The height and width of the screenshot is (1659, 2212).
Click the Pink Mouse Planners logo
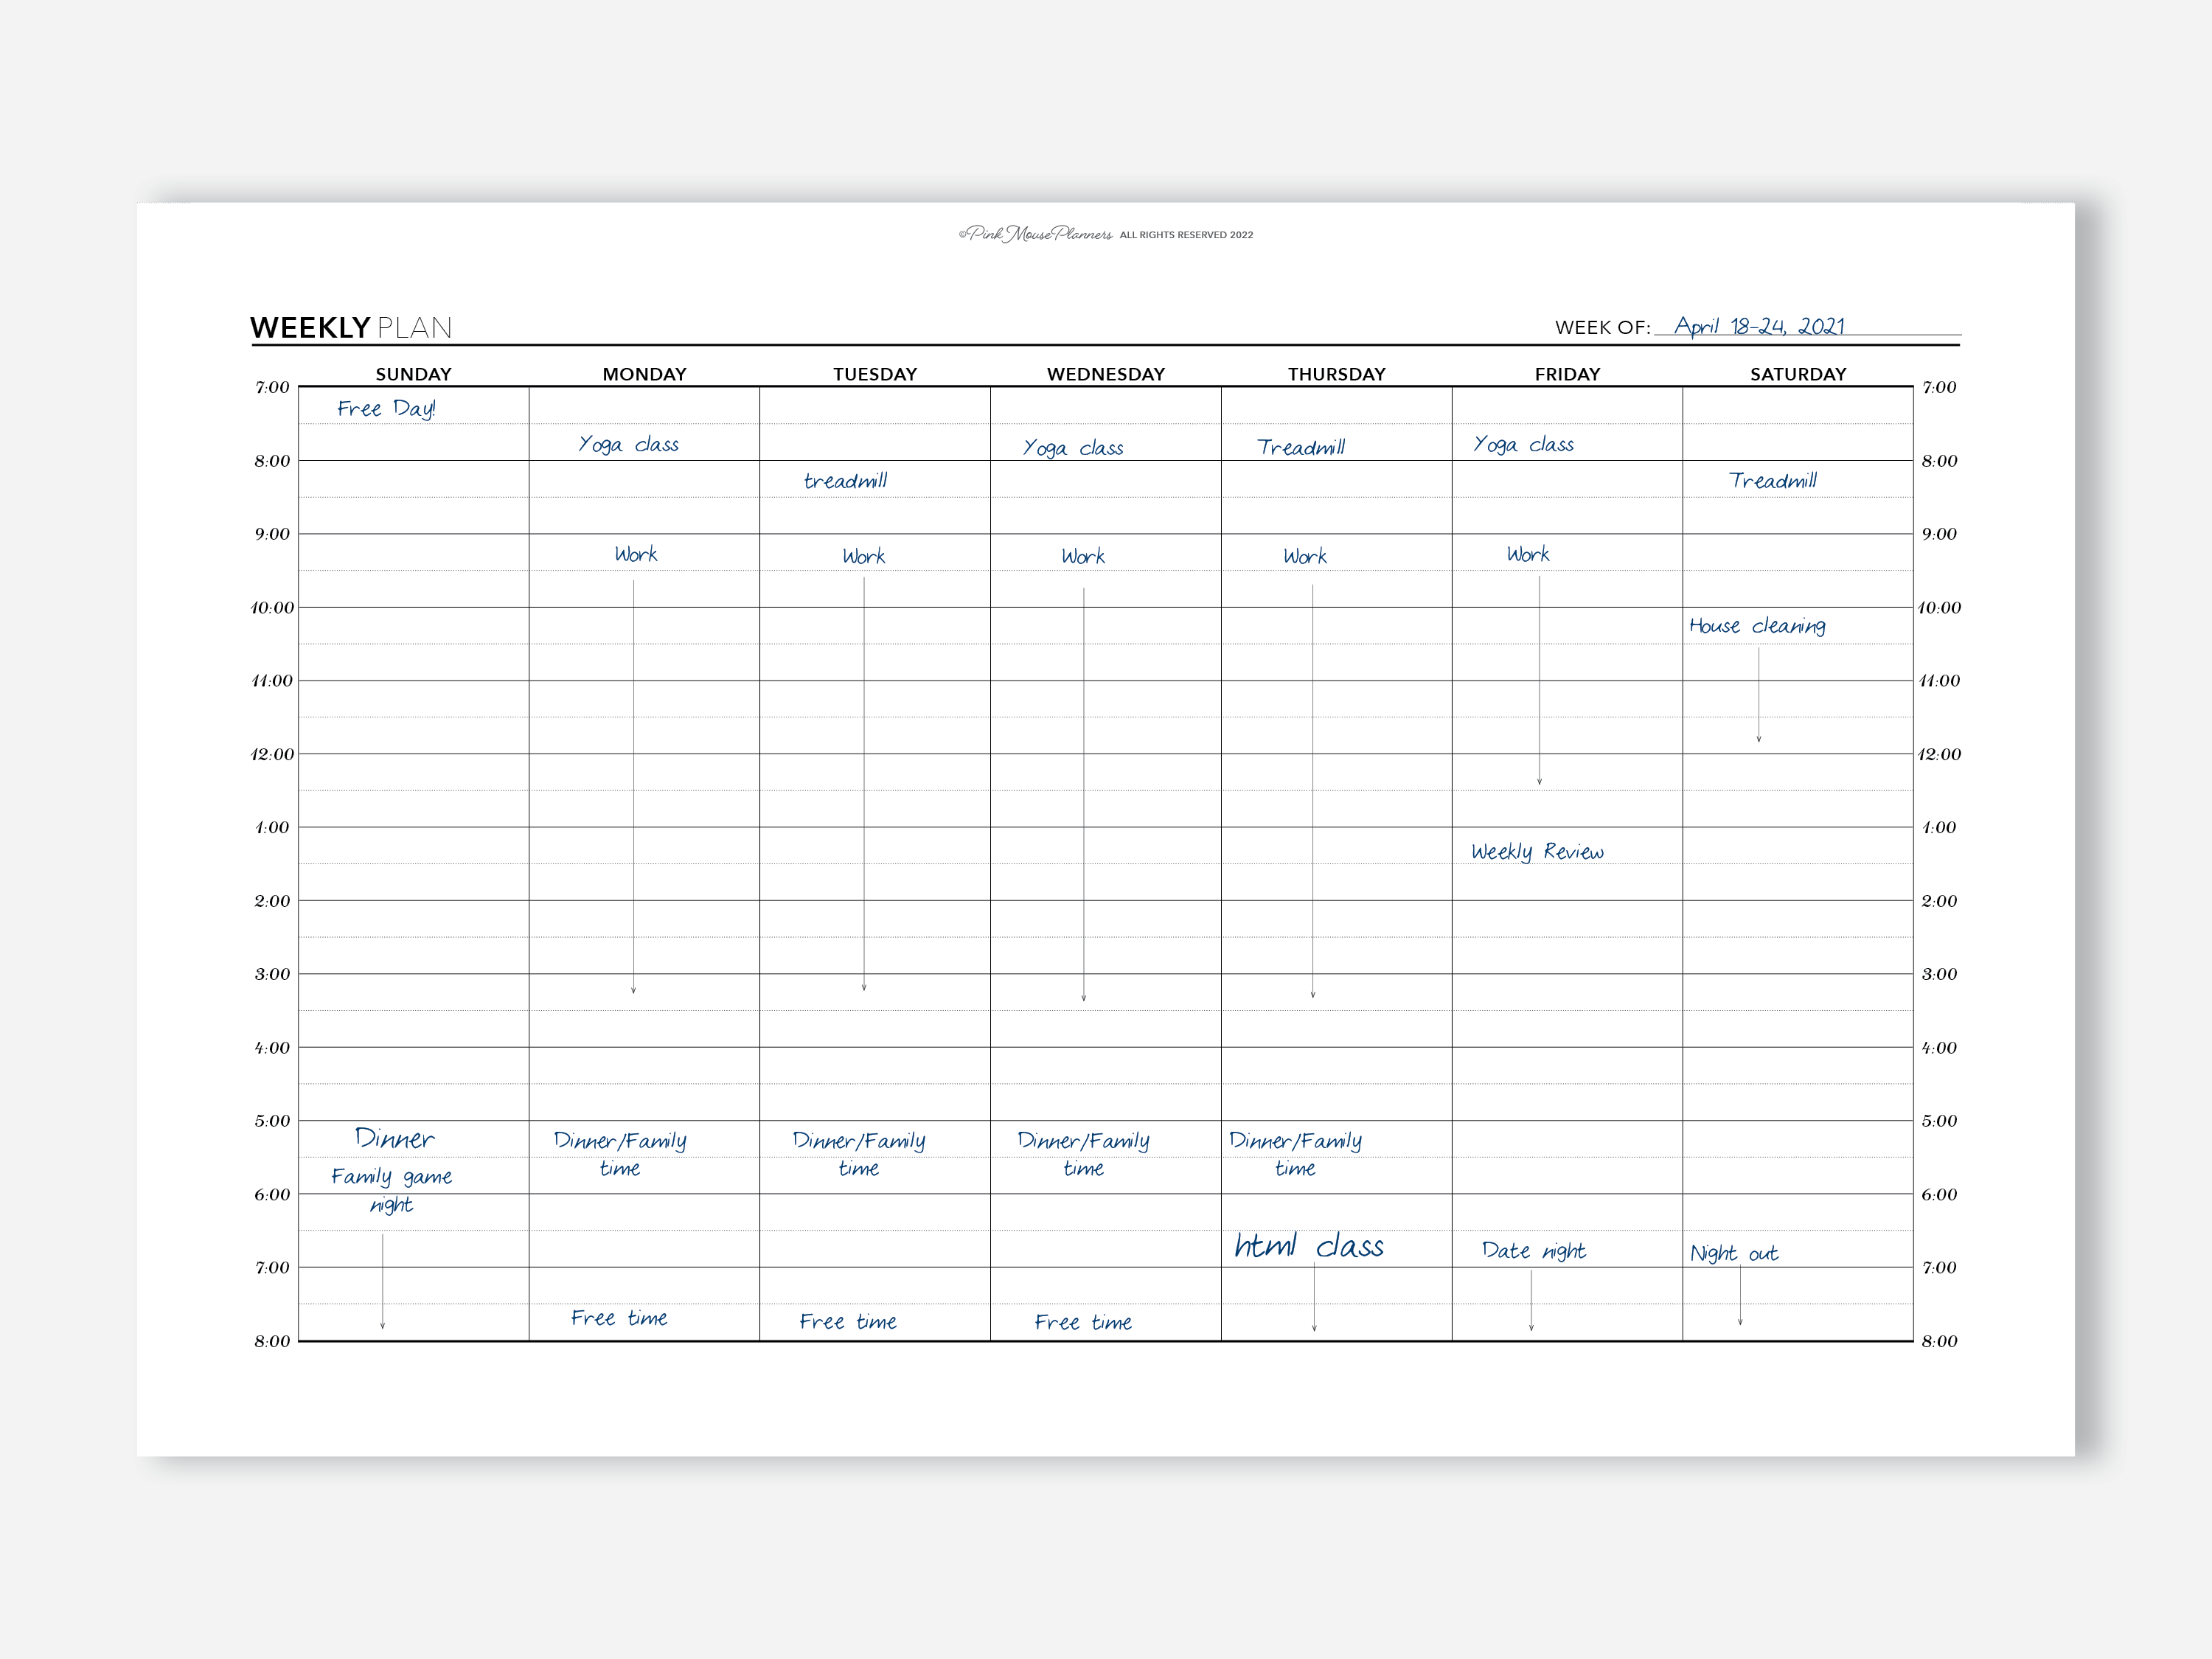click(1036, 234)
